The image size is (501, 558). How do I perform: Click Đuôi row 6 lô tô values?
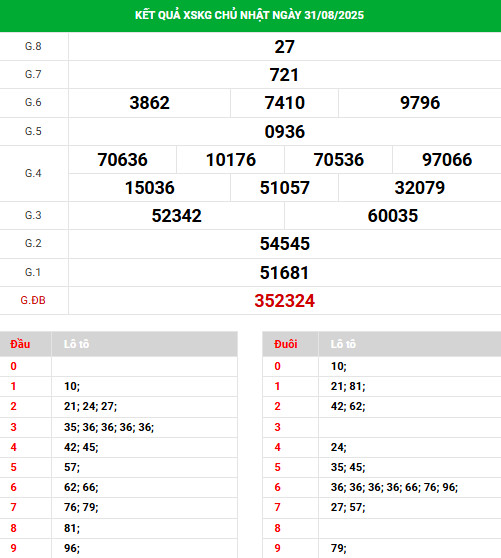pyautogui.click(x=394, y=487)
